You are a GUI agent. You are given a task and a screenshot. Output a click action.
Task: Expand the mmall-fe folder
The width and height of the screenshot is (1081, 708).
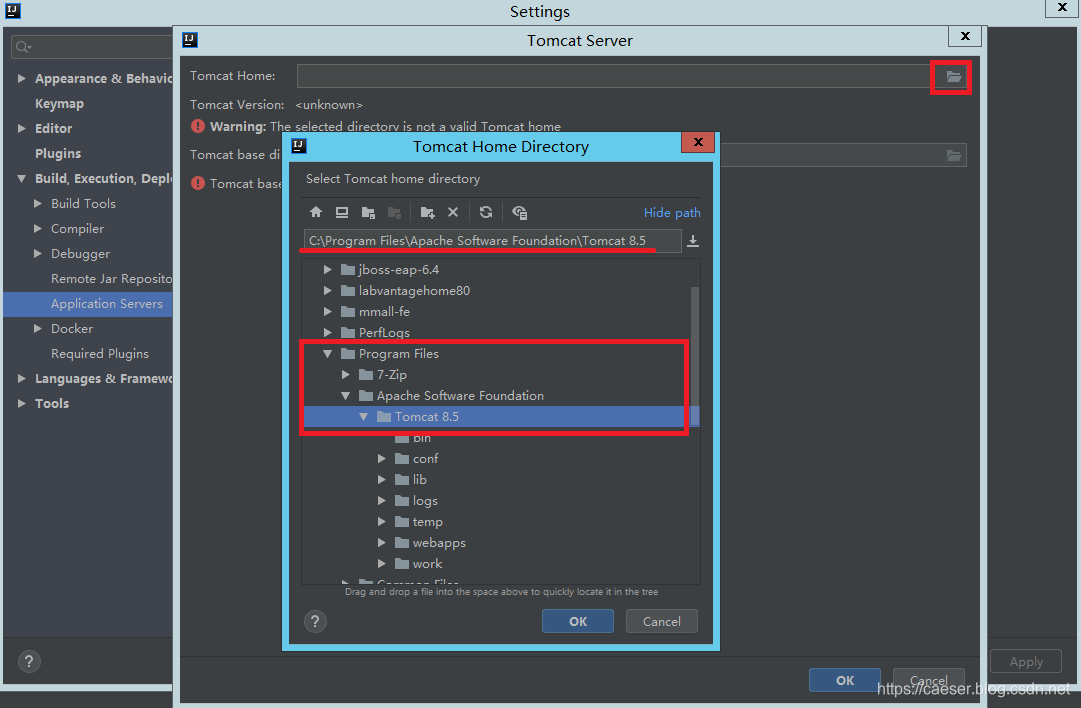[x=327, y=312]
